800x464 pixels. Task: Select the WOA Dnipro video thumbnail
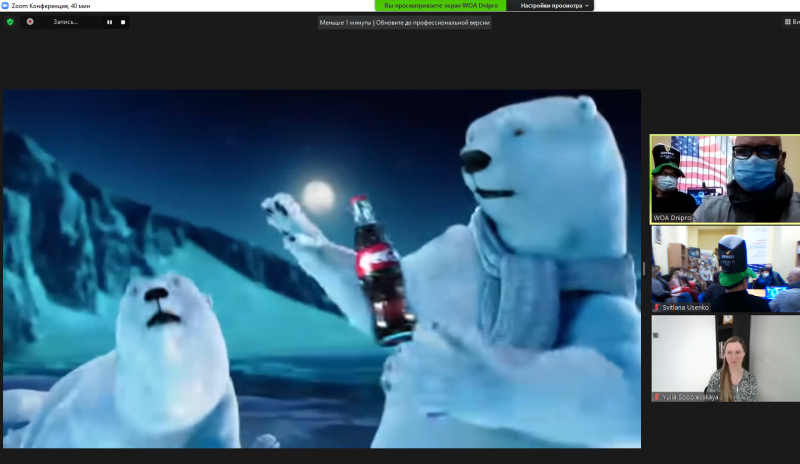[725, 179]
